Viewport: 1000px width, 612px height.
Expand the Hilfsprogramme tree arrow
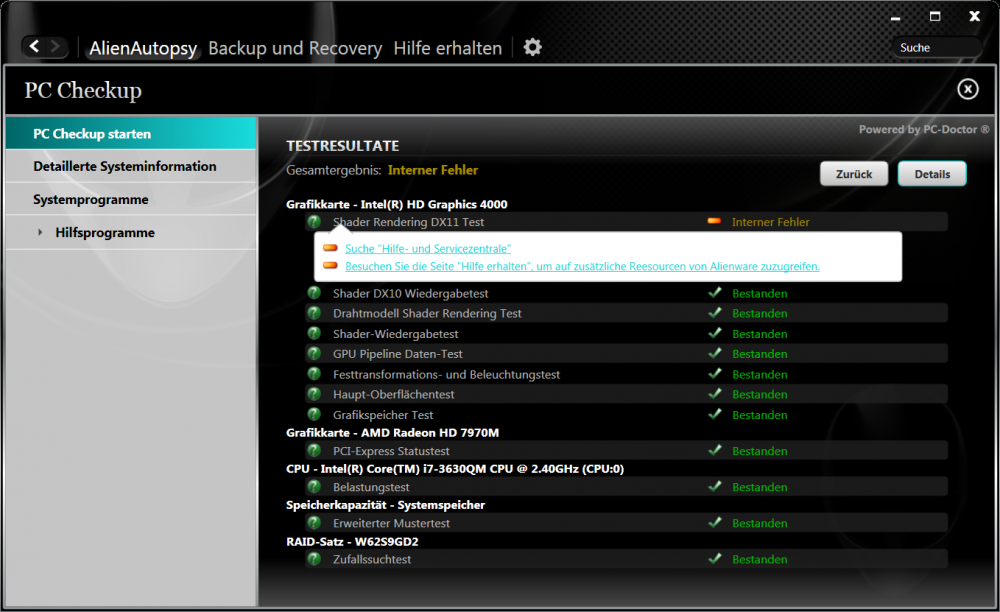40,233
